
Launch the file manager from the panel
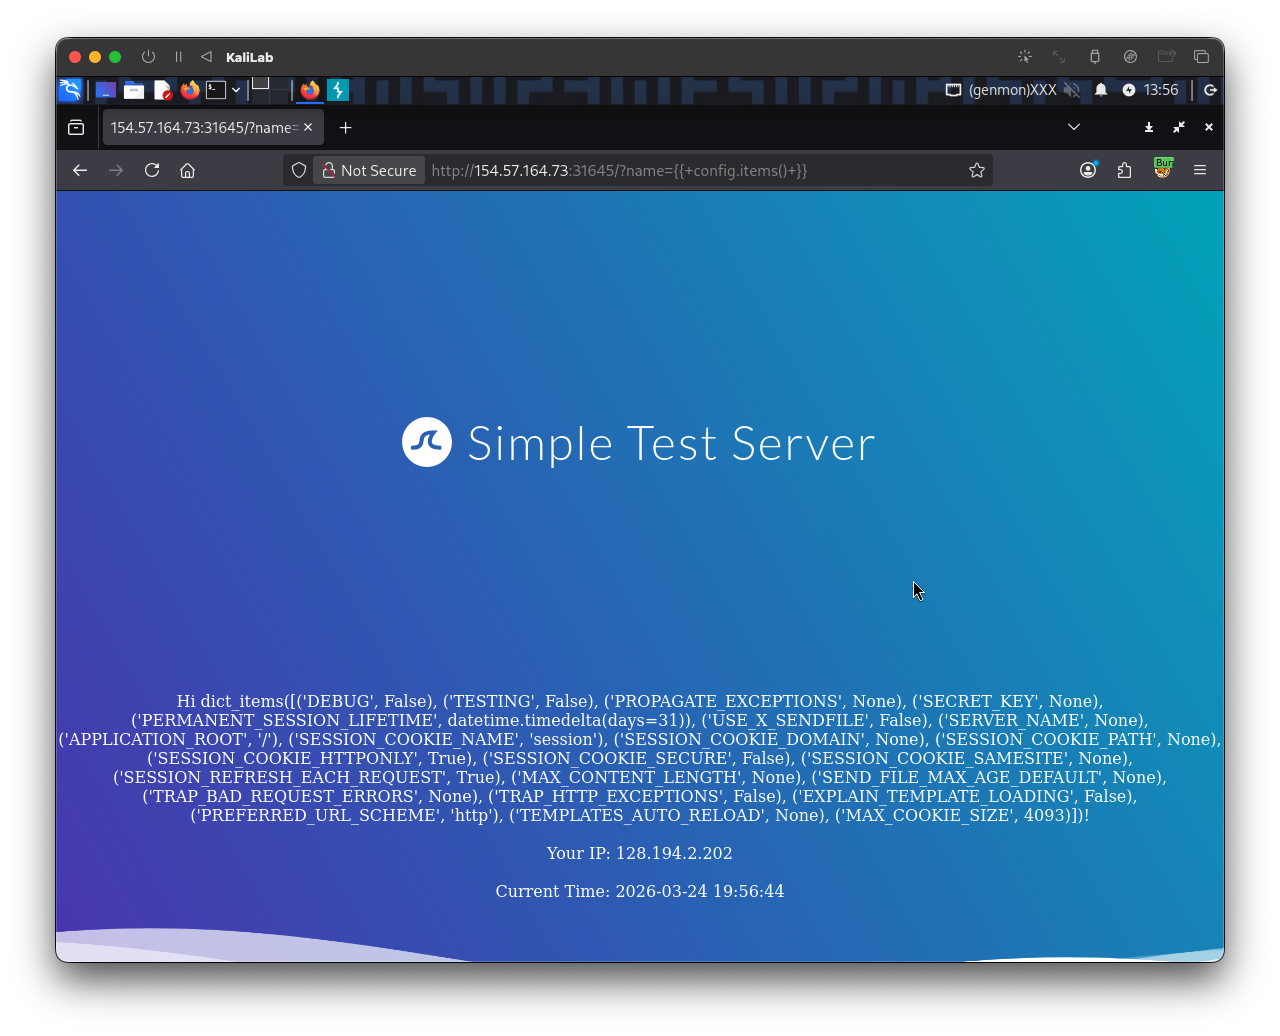(x=133, y=90)
